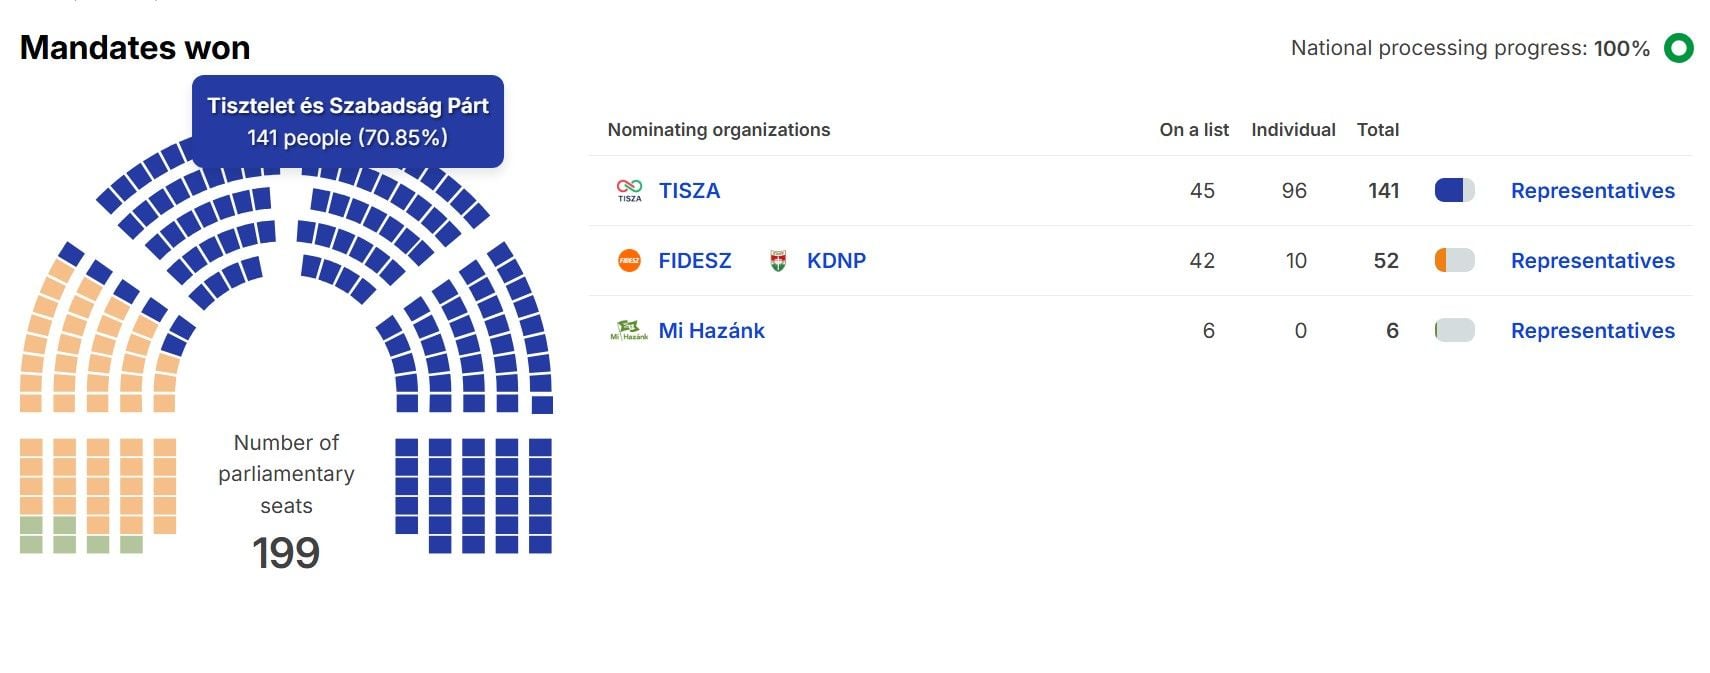Open the KDNP party link
This screenshot has height=673, width=1710.
[836, 261]
